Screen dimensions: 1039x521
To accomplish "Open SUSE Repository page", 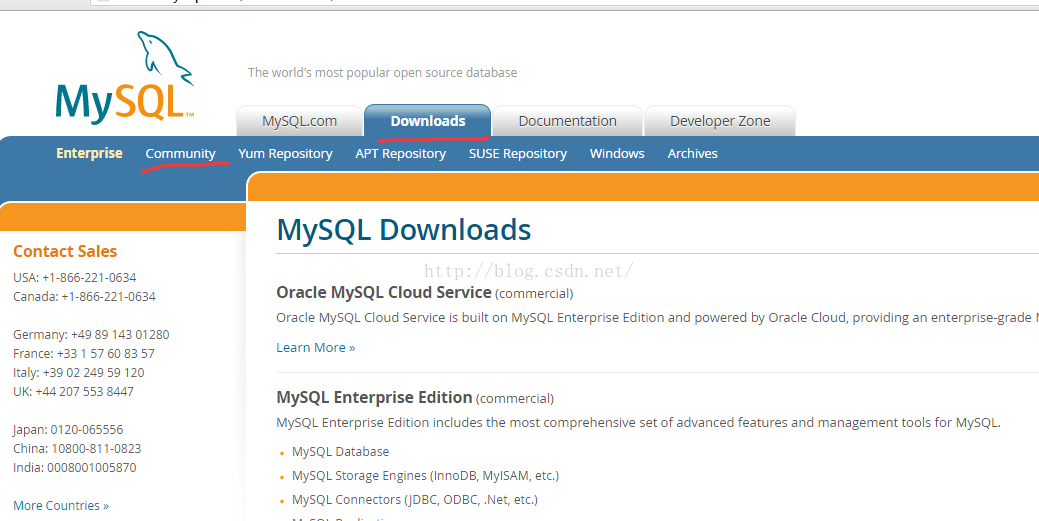I will (x=518, y=154).
